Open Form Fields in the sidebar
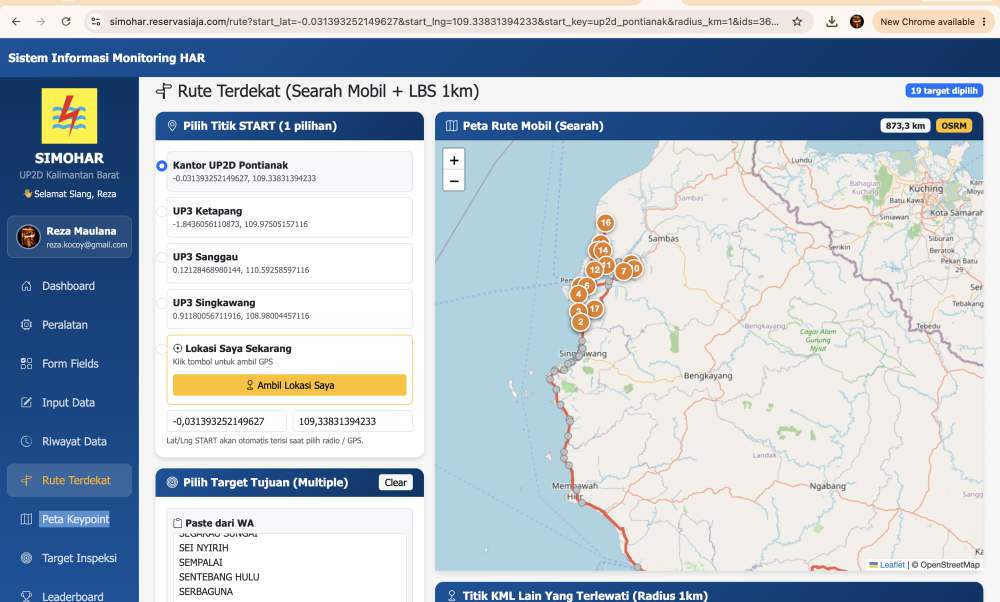The image size is (1000, 602). pos(70,364)
